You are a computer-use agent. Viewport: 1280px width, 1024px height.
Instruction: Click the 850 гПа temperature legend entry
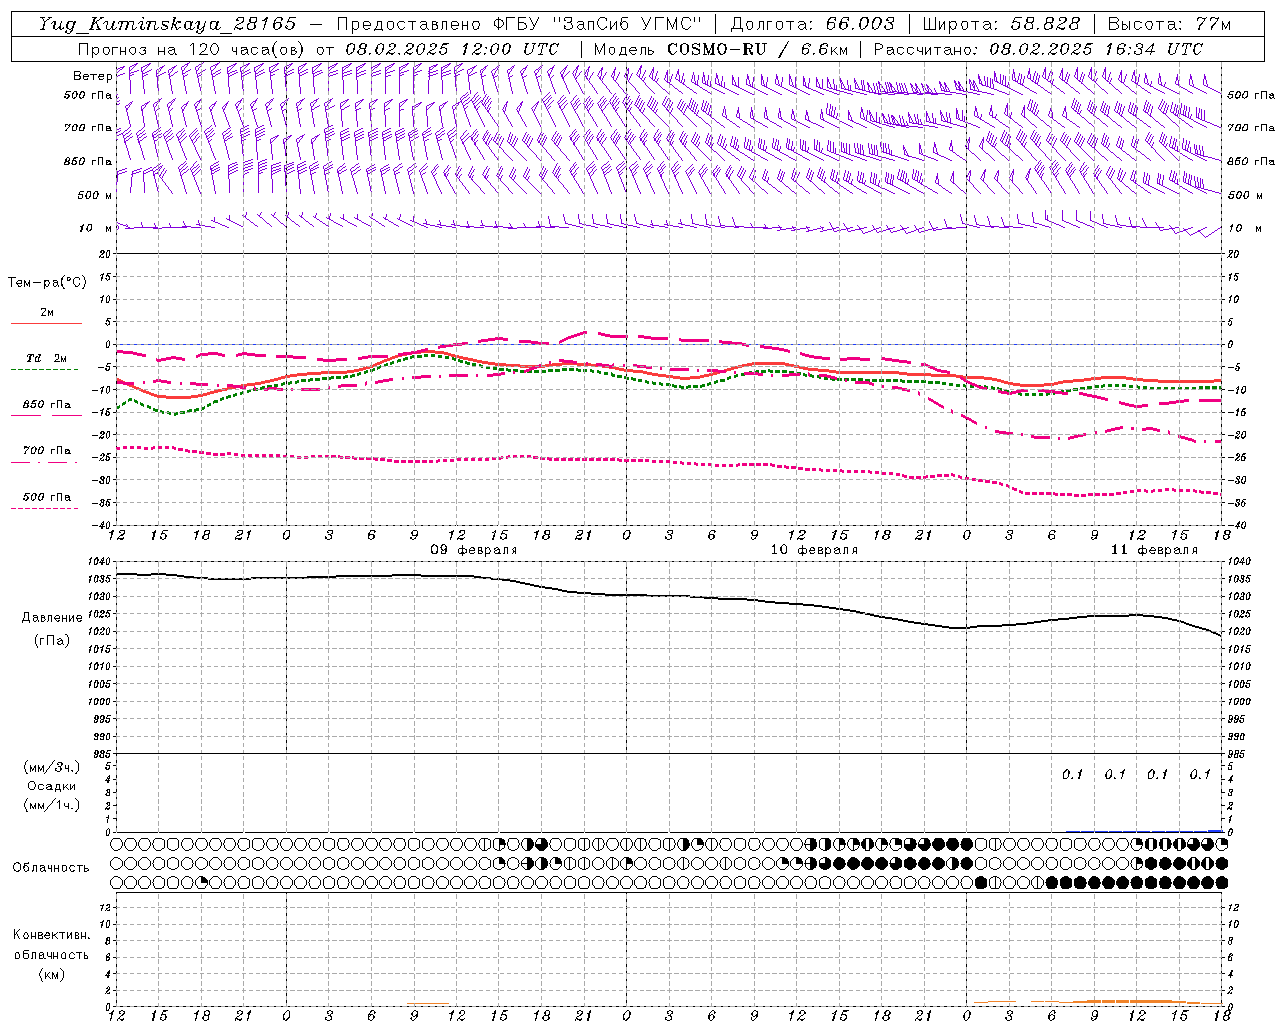[47, 405]
